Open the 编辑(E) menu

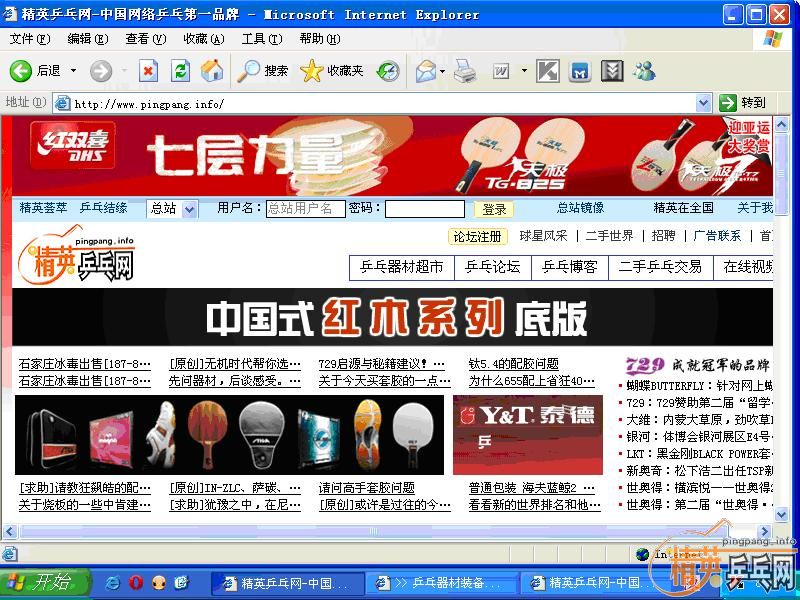point(88,39)
